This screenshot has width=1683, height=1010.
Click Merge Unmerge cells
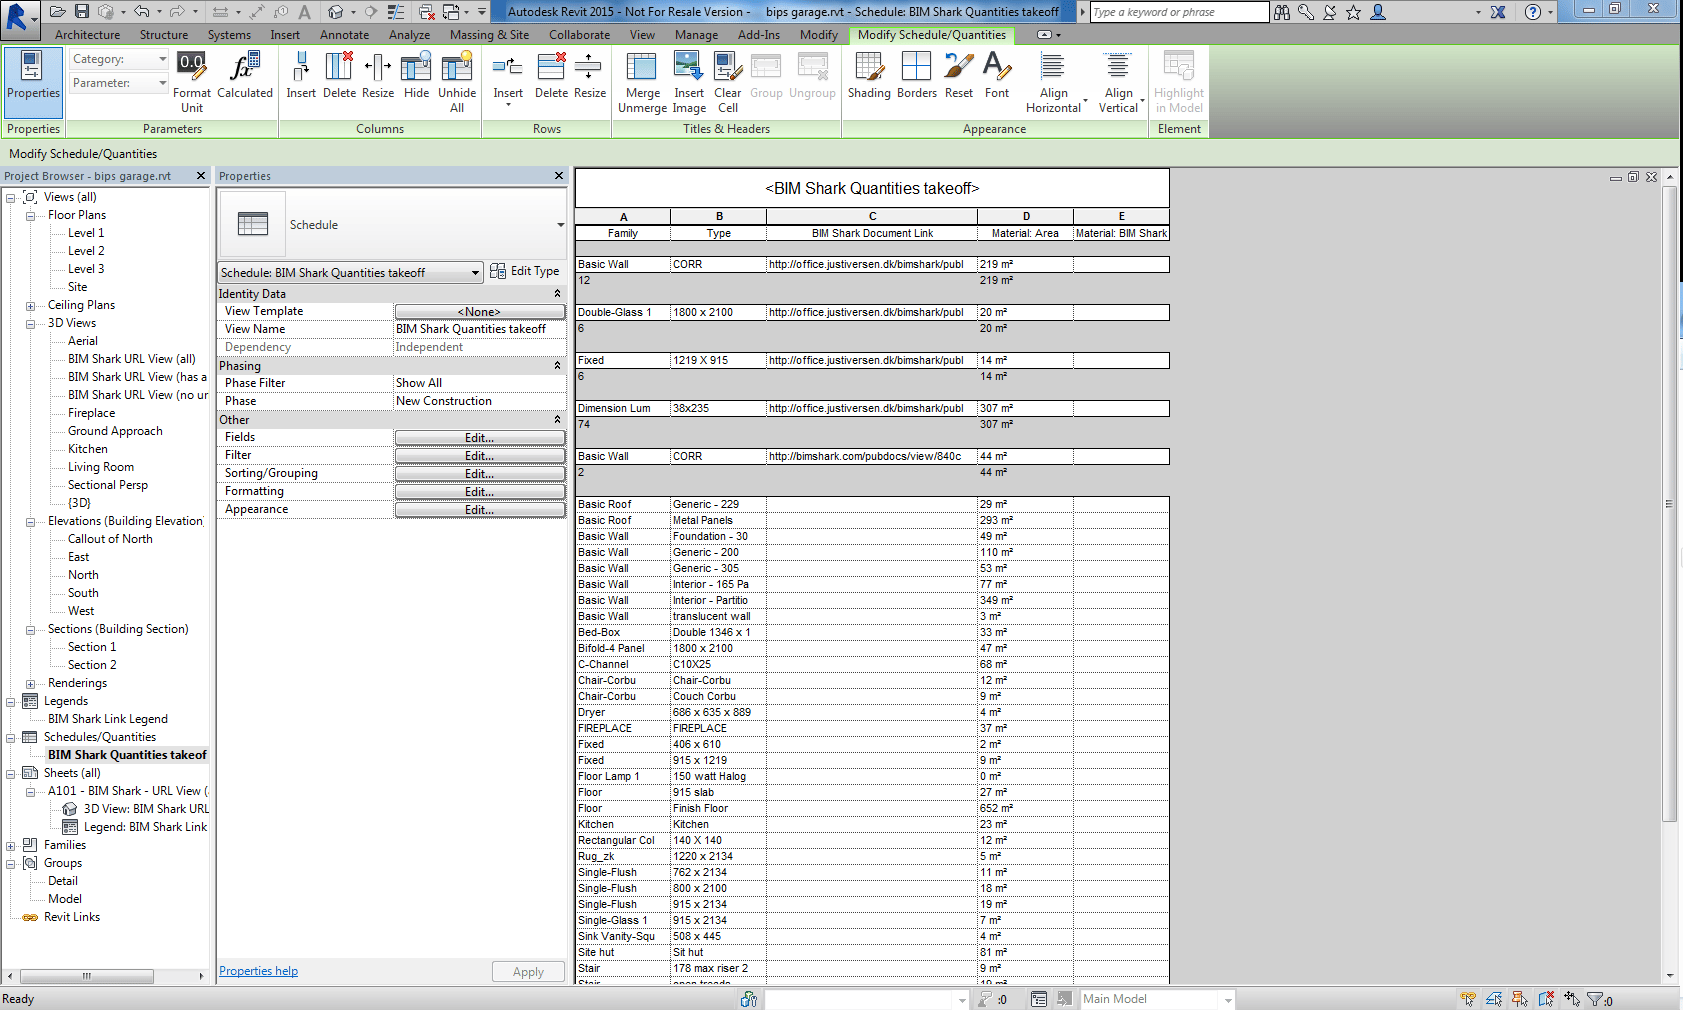pyautogui.click(x=642, y=82)
